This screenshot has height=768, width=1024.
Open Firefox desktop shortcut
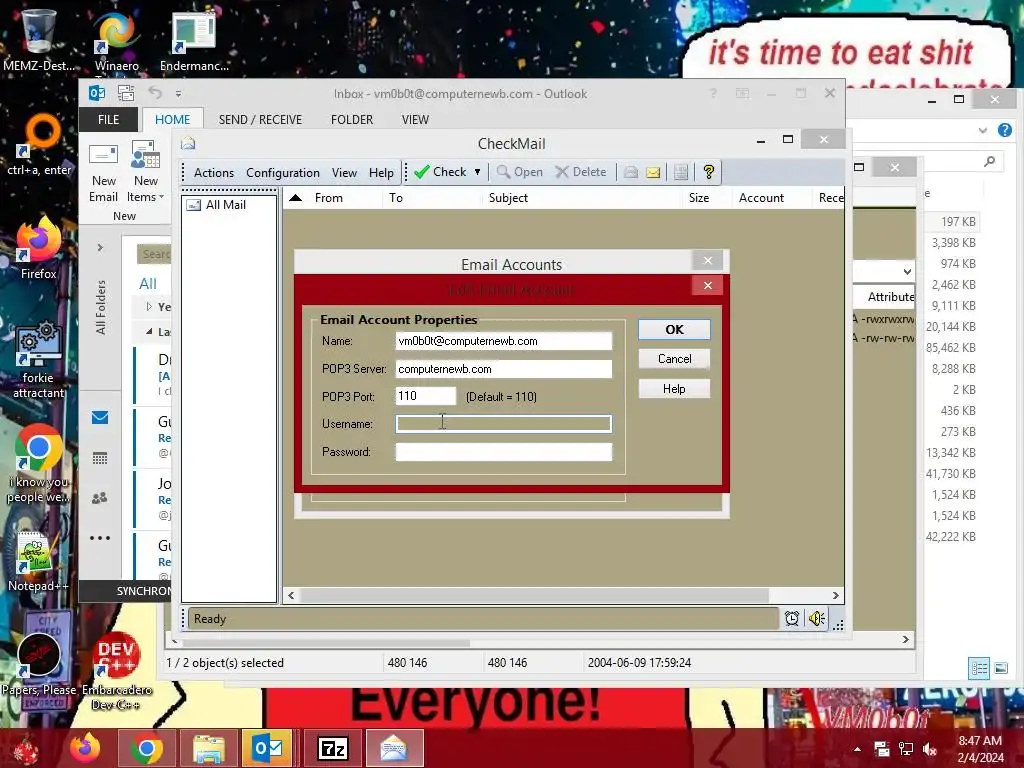tap(38, 249)
